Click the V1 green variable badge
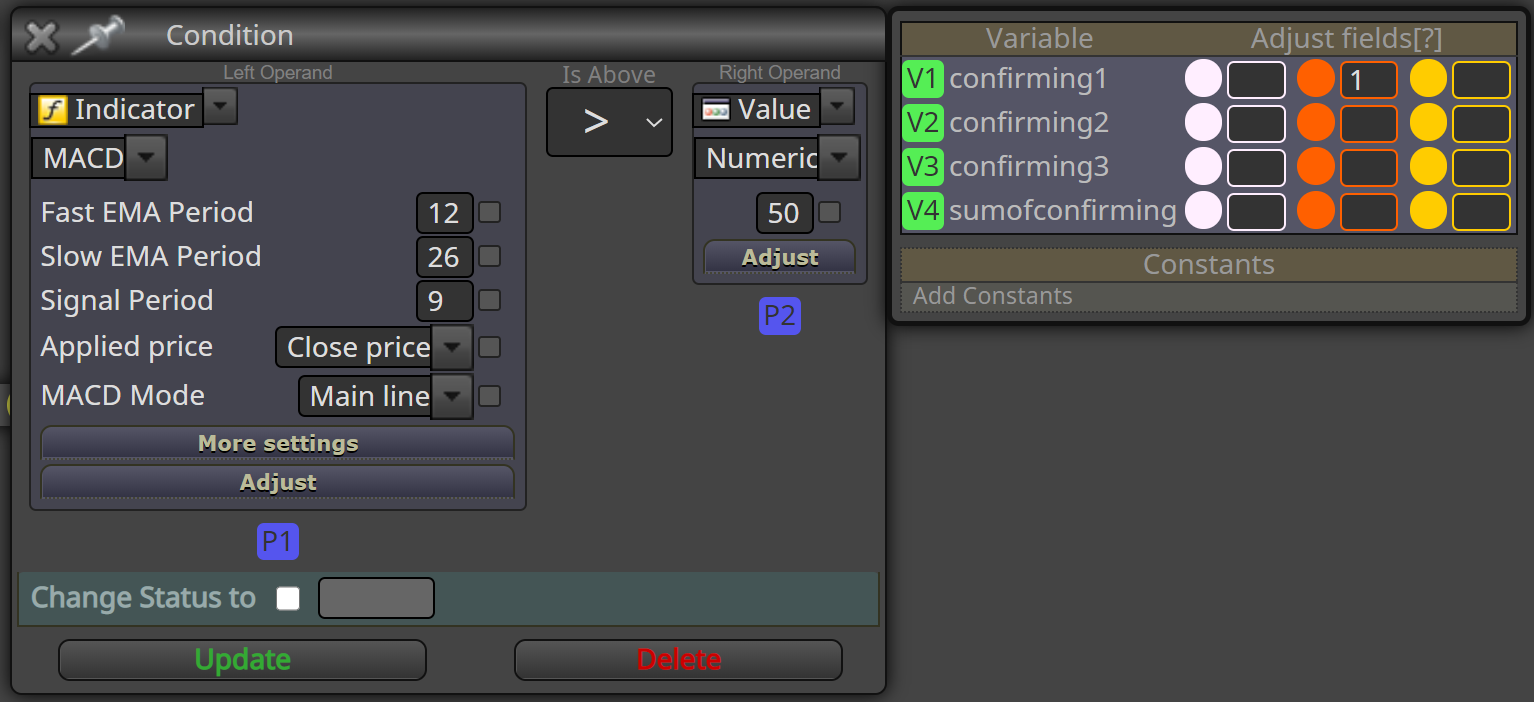This screenshot has width=1534, height=702. pyautogui.click(x=923, y=79)
